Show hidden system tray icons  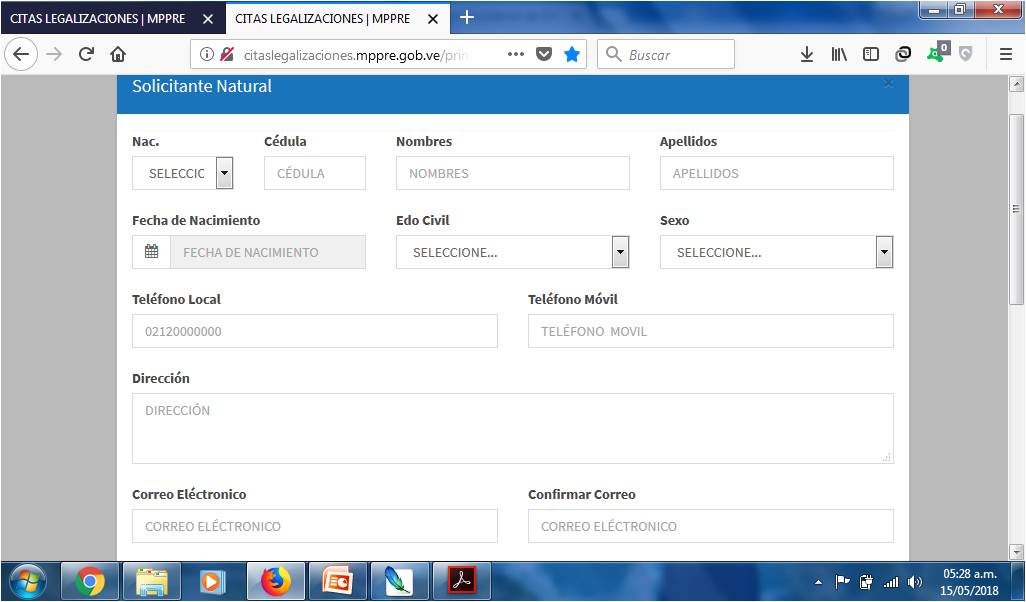pyautogui.click(x=818, y=582)
